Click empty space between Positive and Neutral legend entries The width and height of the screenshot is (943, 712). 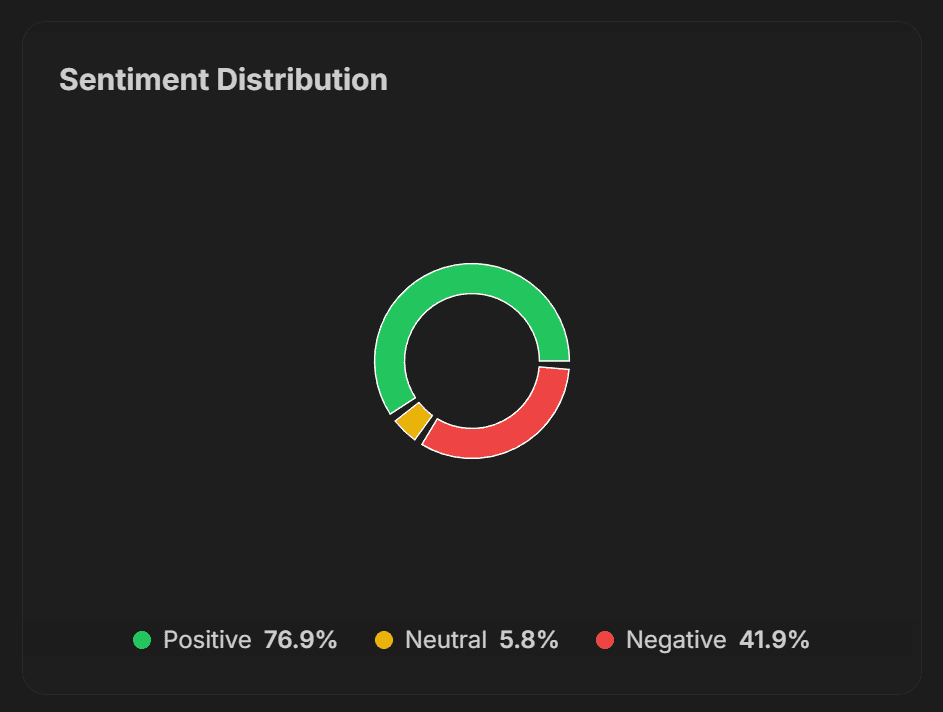(x=356, y=640)
